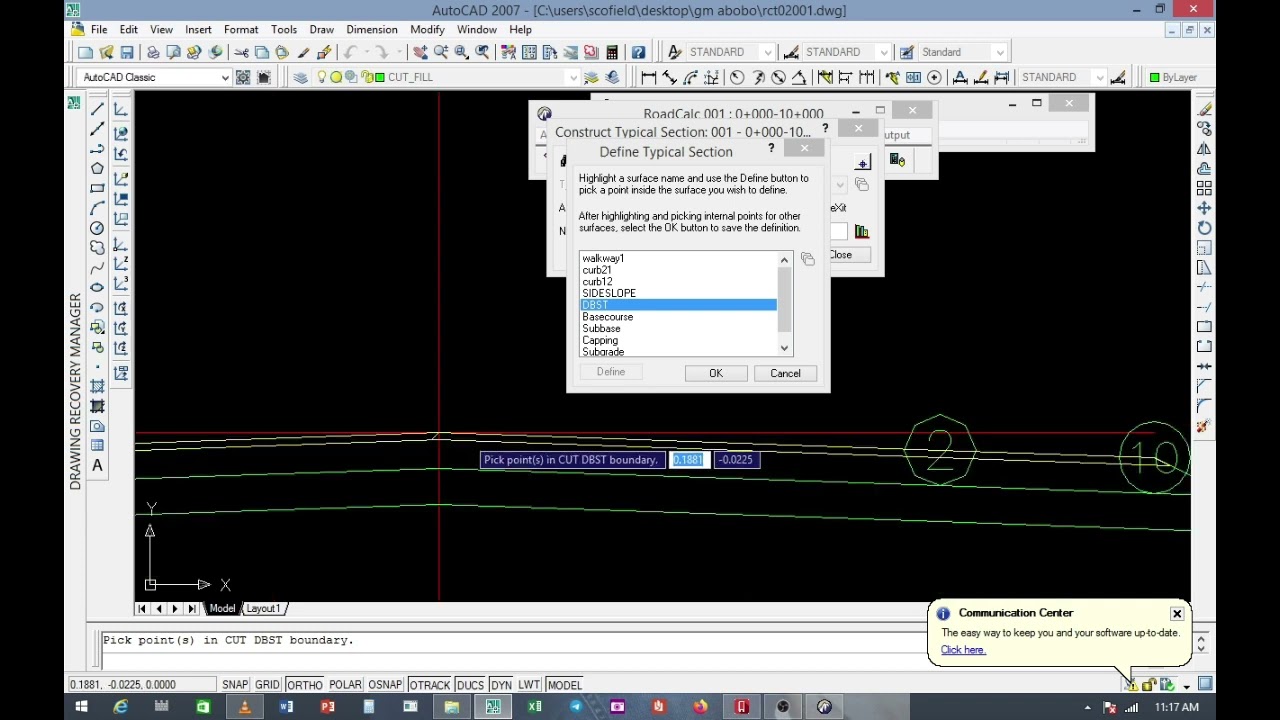The image size is (1280, 720).
Task: Select the Revision Cloud tool
Action: coord(97,248)
